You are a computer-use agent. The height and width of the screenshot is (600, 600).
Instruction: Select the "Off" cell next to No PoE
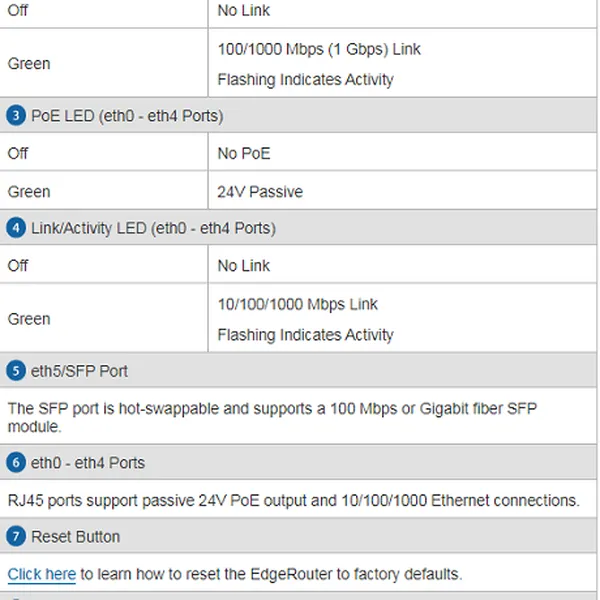click(18, 154)
